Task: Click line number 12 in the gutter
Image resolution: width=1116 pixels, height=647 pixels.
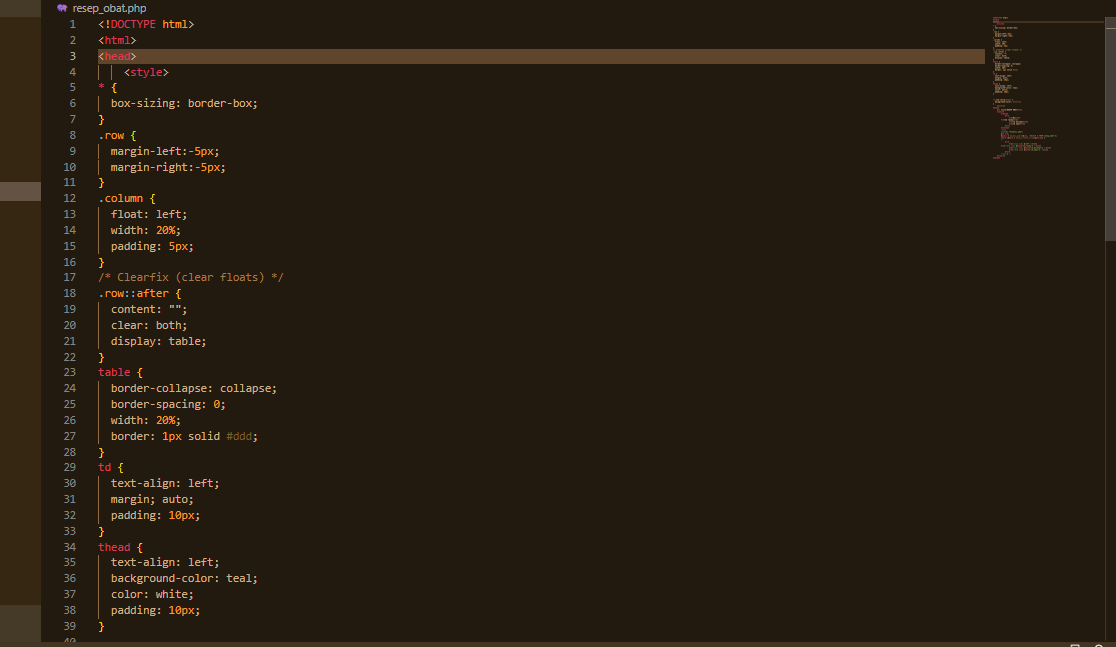Action: tap(69, 199)
